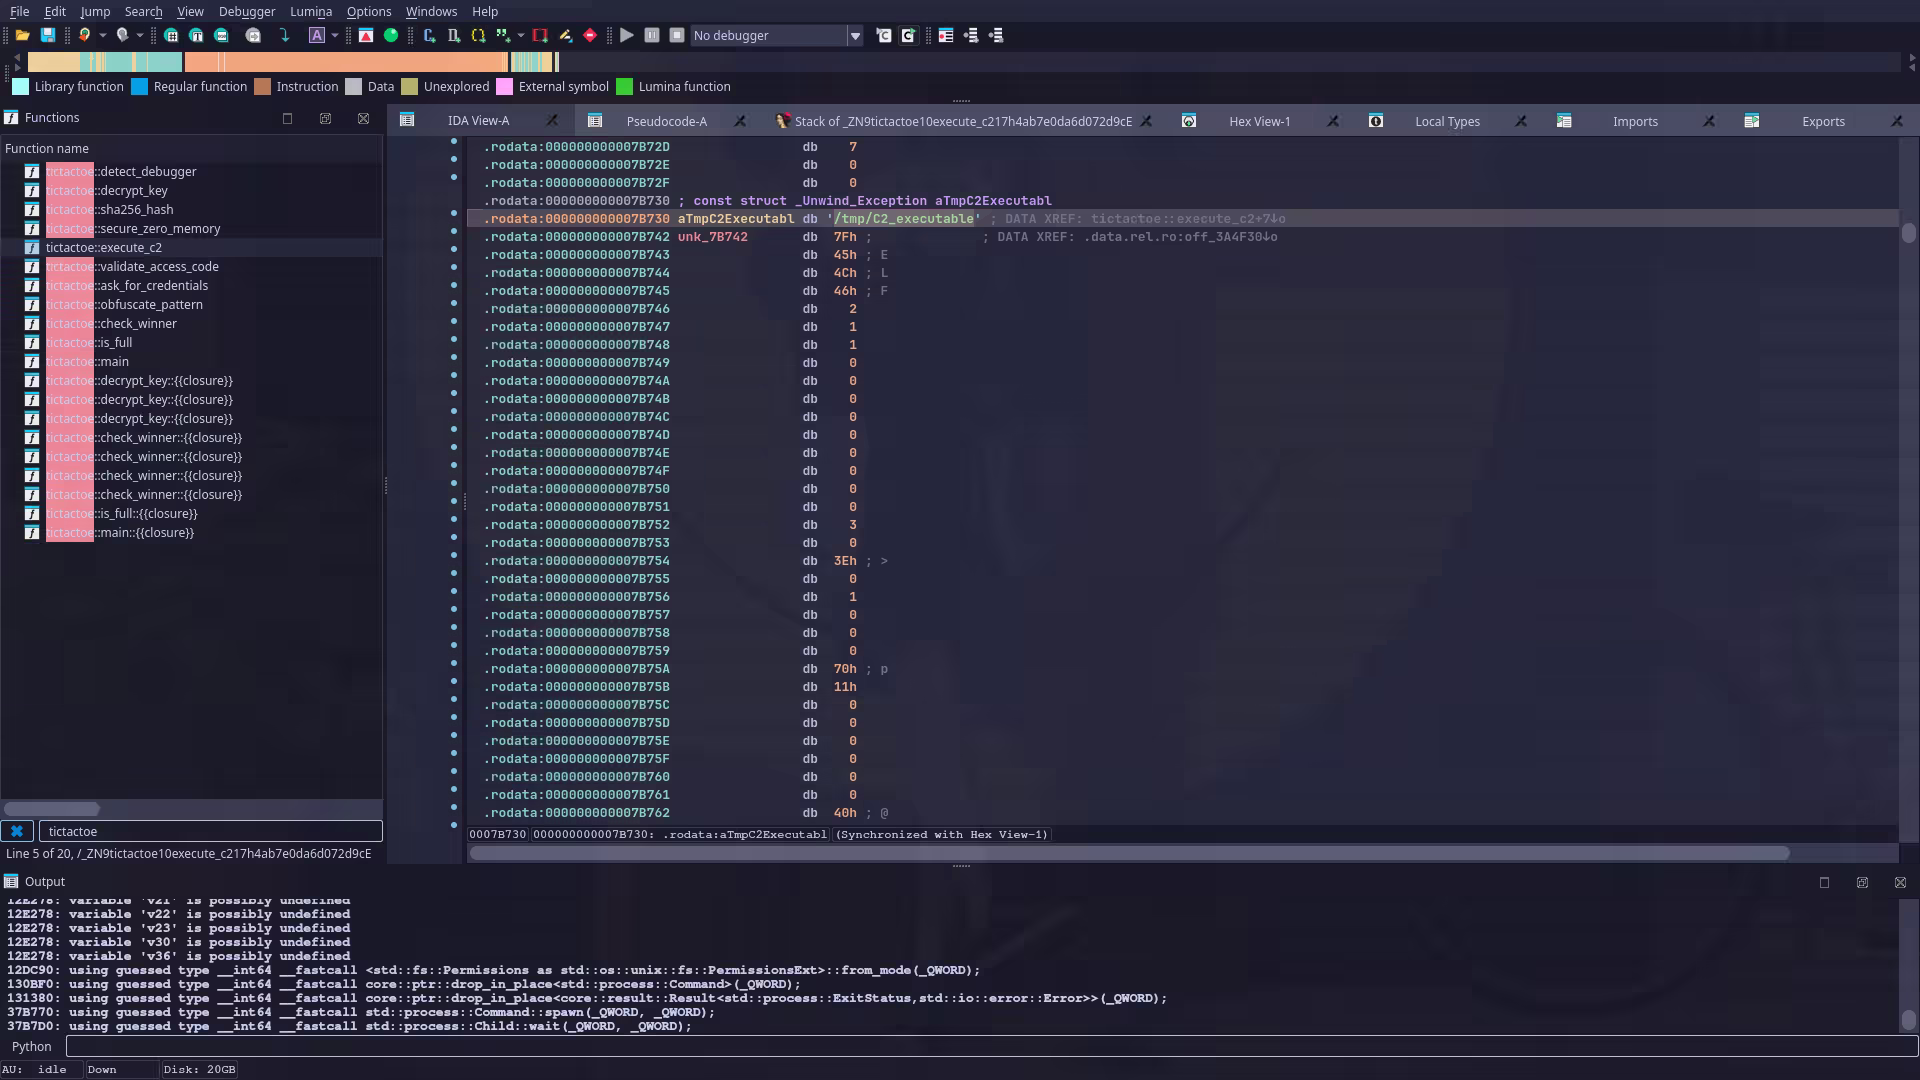Open the No debugger dropdown
The width and height of the screenshot is (1920, 1080).
tap(855, 35)
